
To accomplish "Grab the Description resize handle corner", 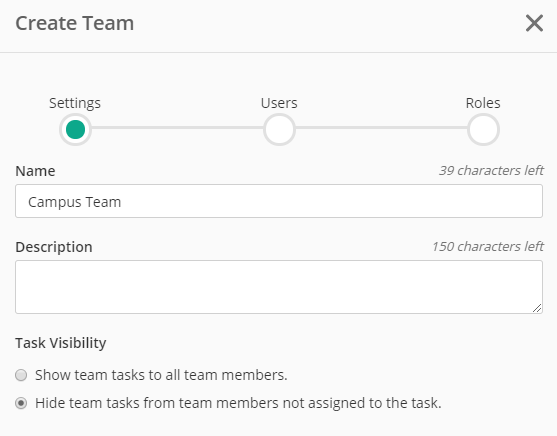I will 537,308.
